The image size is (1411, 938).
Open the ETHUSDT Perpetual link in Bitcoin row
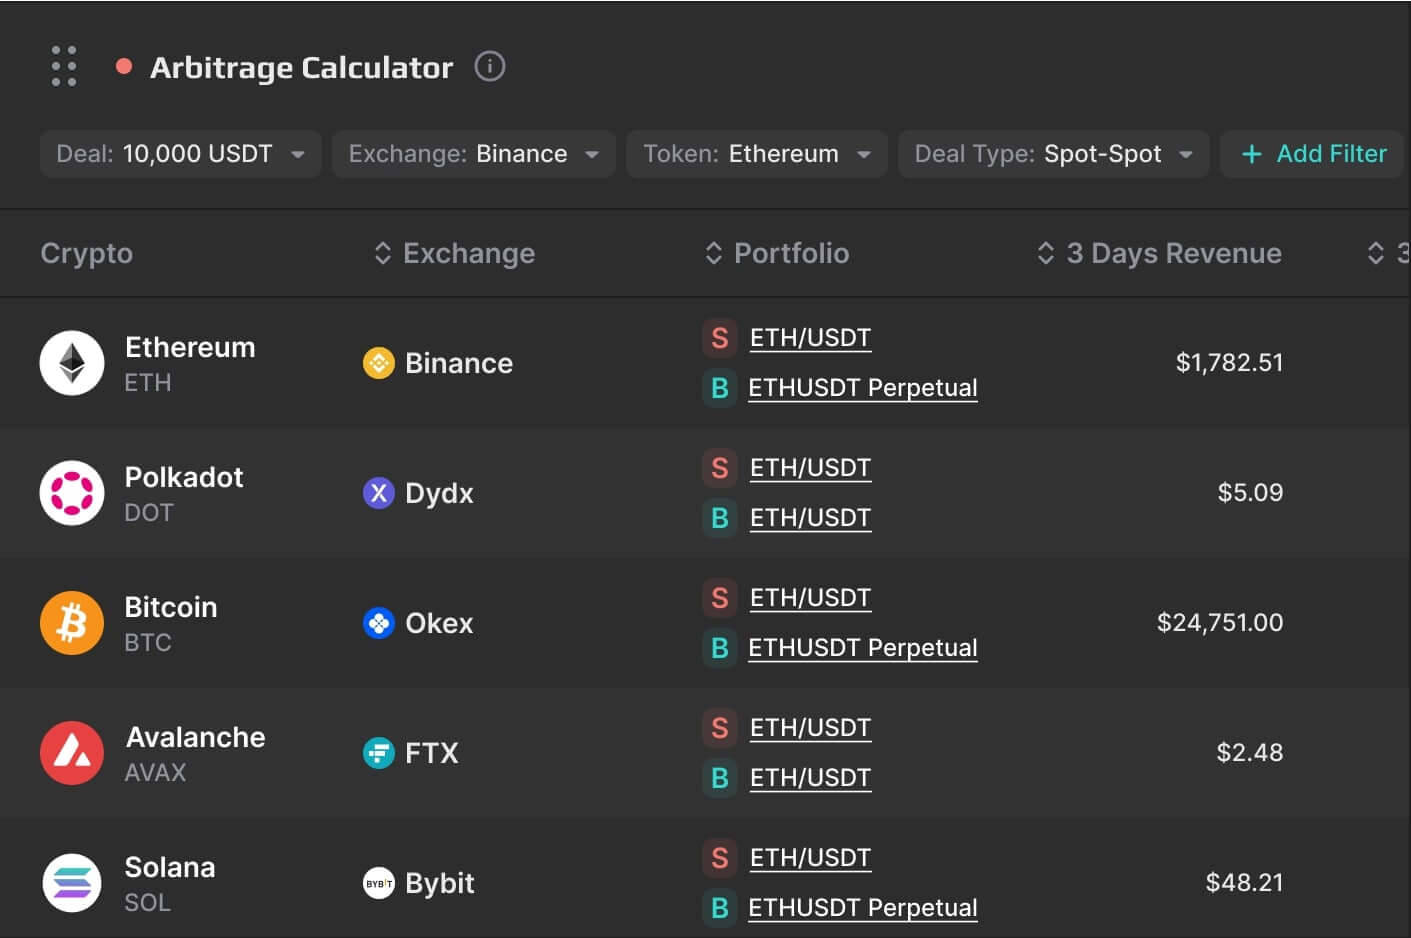pos(862,647)
